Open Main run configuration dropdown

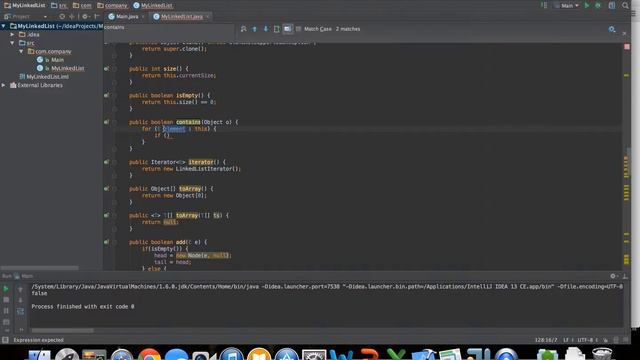(x=567, y=5)
